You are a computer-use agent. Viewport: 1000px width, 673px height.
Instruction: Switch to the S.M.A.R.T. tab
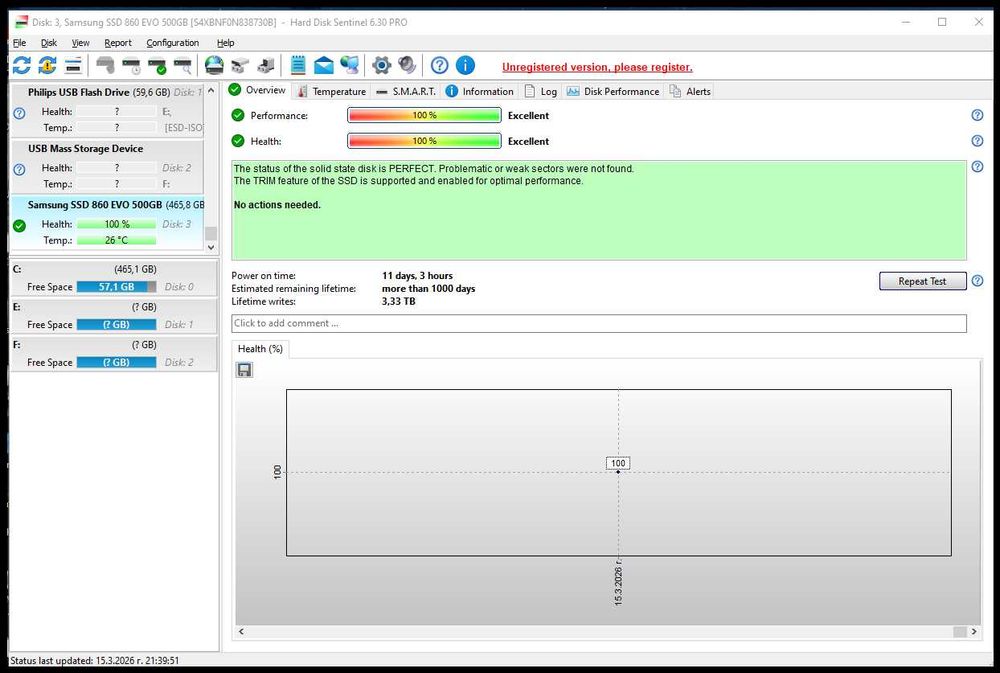(x=406, y=91)
